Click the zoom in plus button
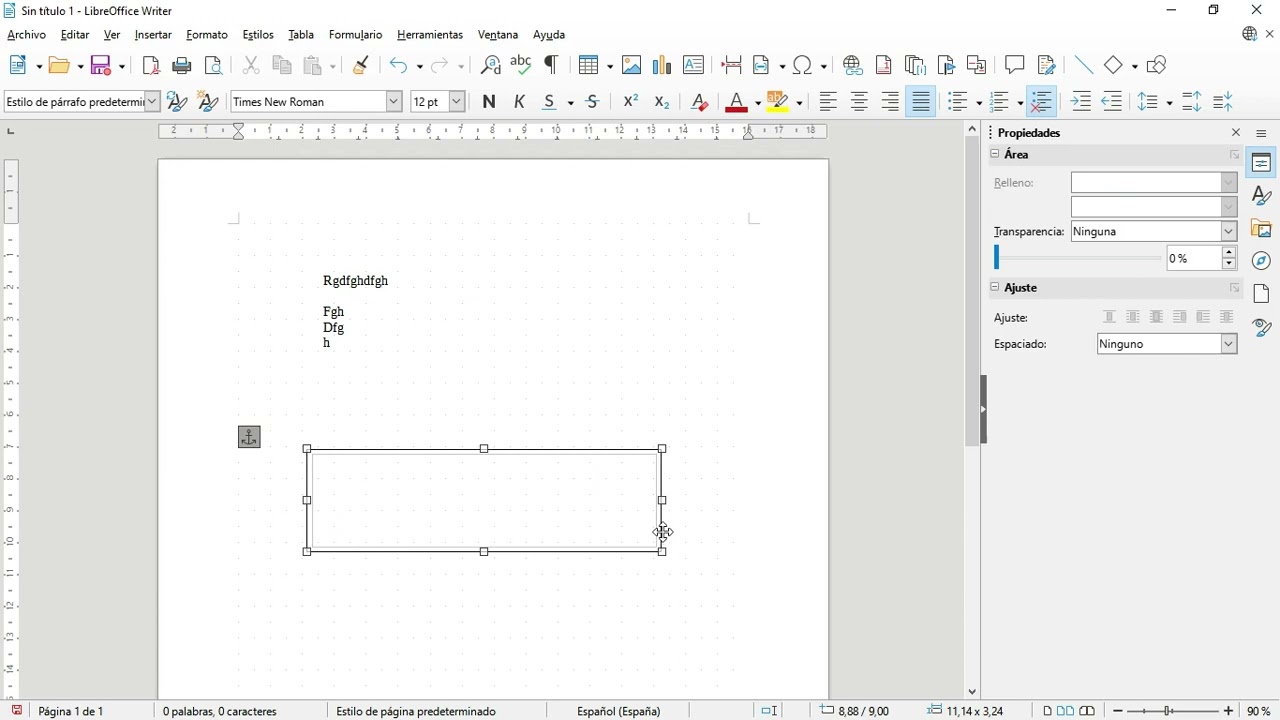 [x=1229, y=711]
